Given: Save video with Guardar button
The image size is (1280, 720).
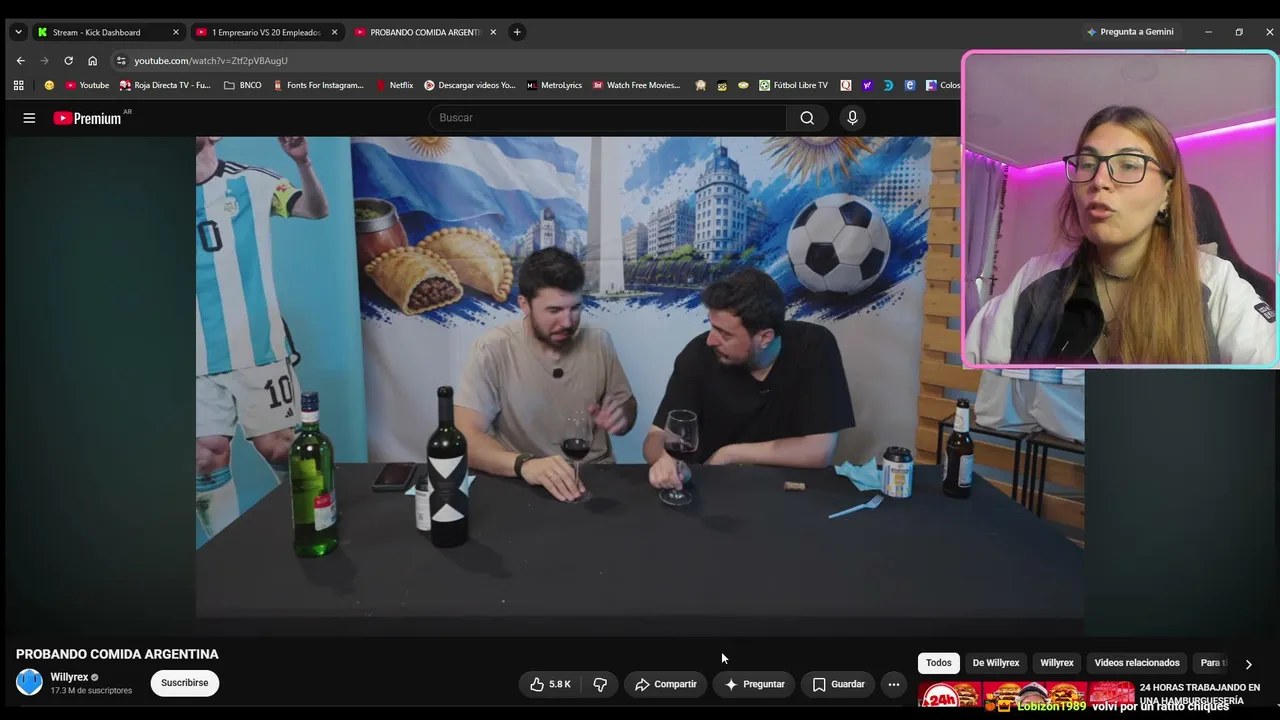Looking at the screenshot, I should 838,684.
